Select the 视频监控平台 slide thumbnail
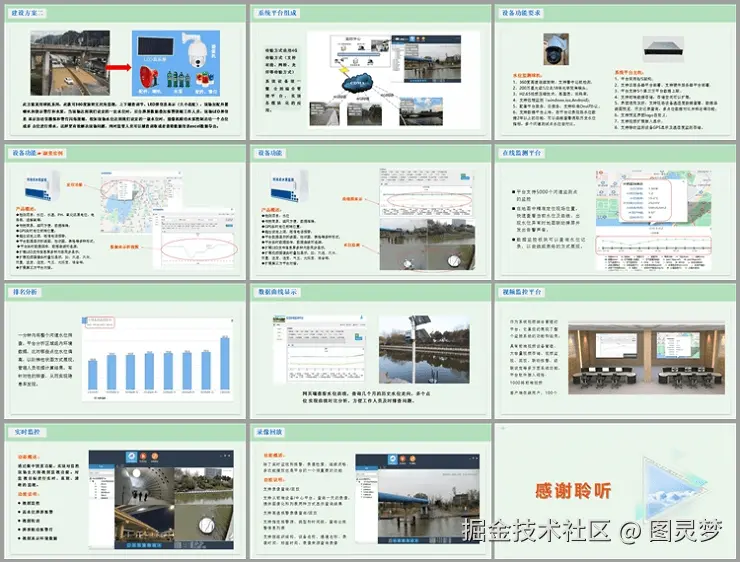Image resolution: width=740 pixels, height=562 pixels. (x=615, y=351)
